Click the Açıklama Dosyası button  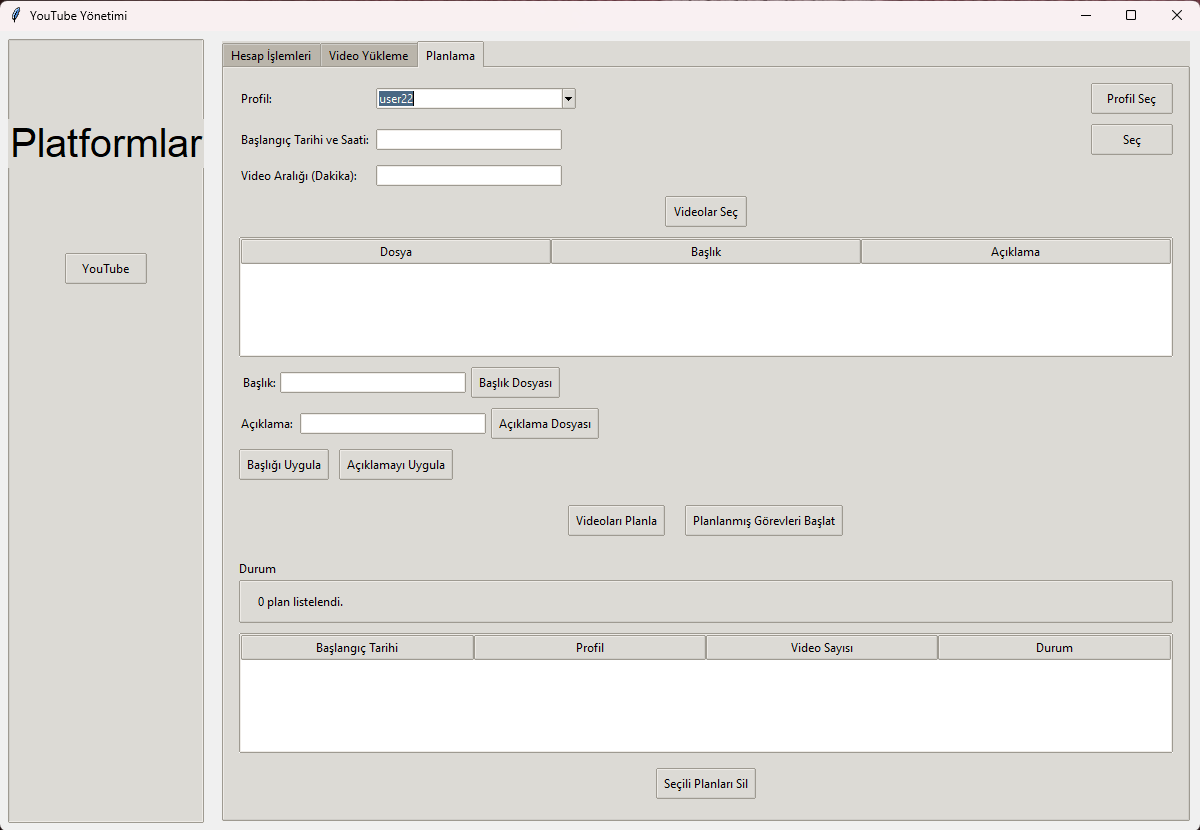(545, 424)
